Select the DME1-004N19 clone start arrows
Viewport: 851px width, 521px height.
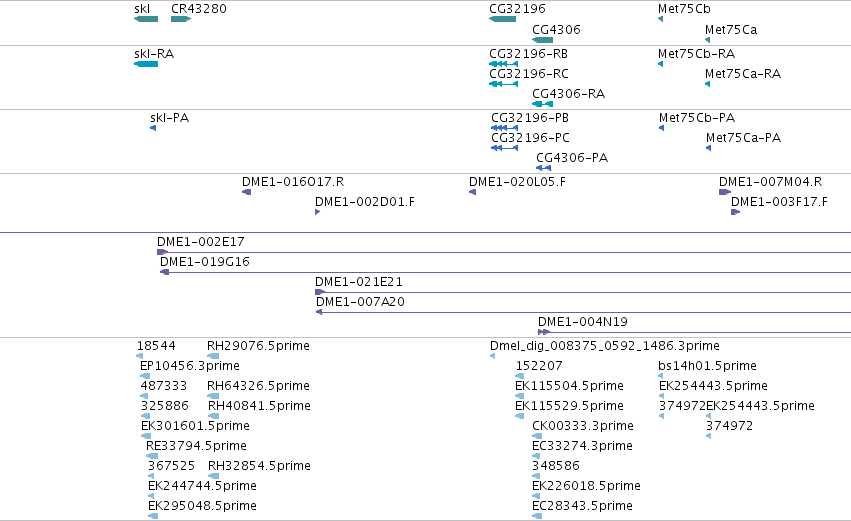click(x=544, y=332)
